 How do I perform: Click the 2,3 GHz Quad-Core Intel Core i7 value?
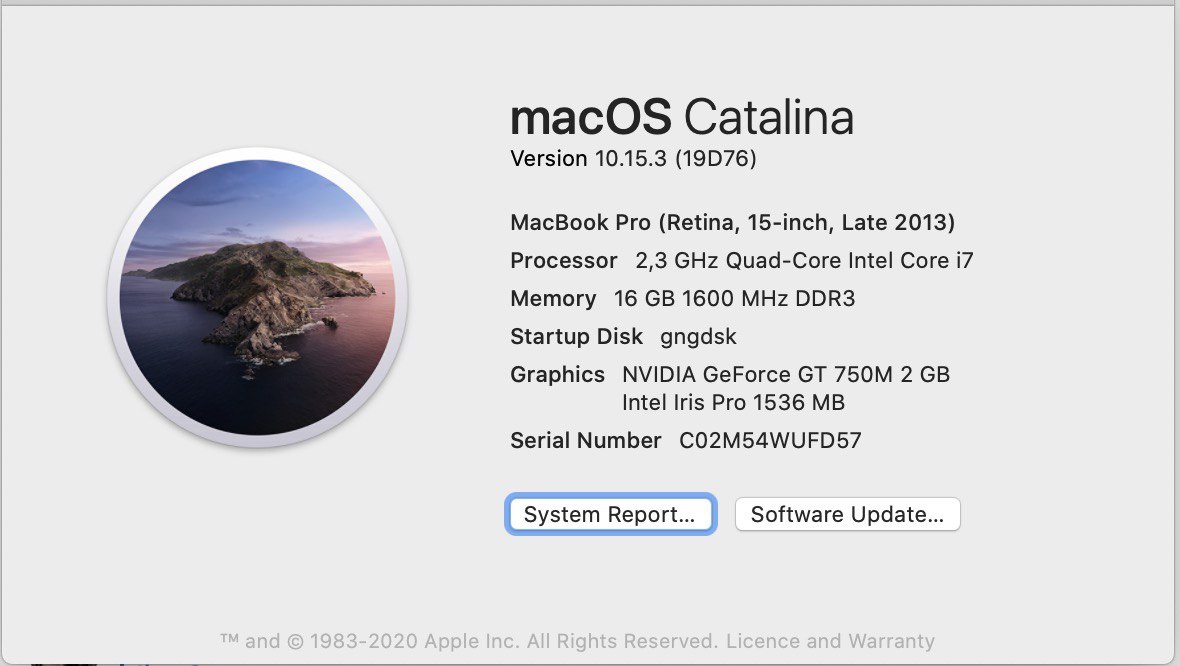coord(804,260)
